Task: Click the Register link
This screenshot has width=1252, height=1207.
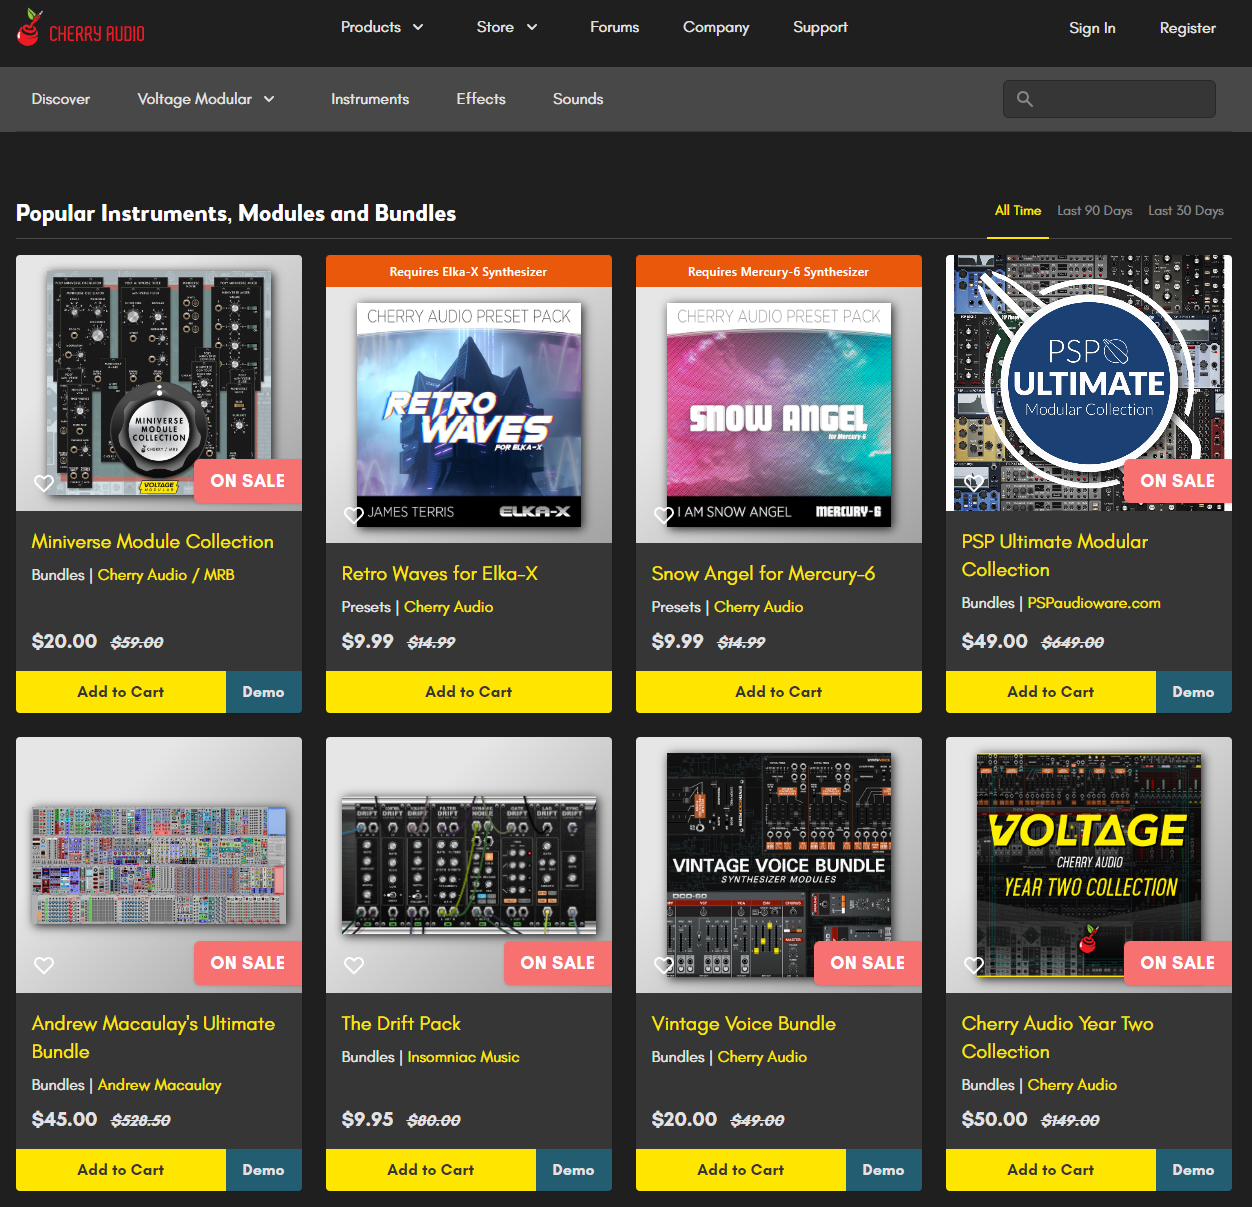Action: coord(1188,28)
